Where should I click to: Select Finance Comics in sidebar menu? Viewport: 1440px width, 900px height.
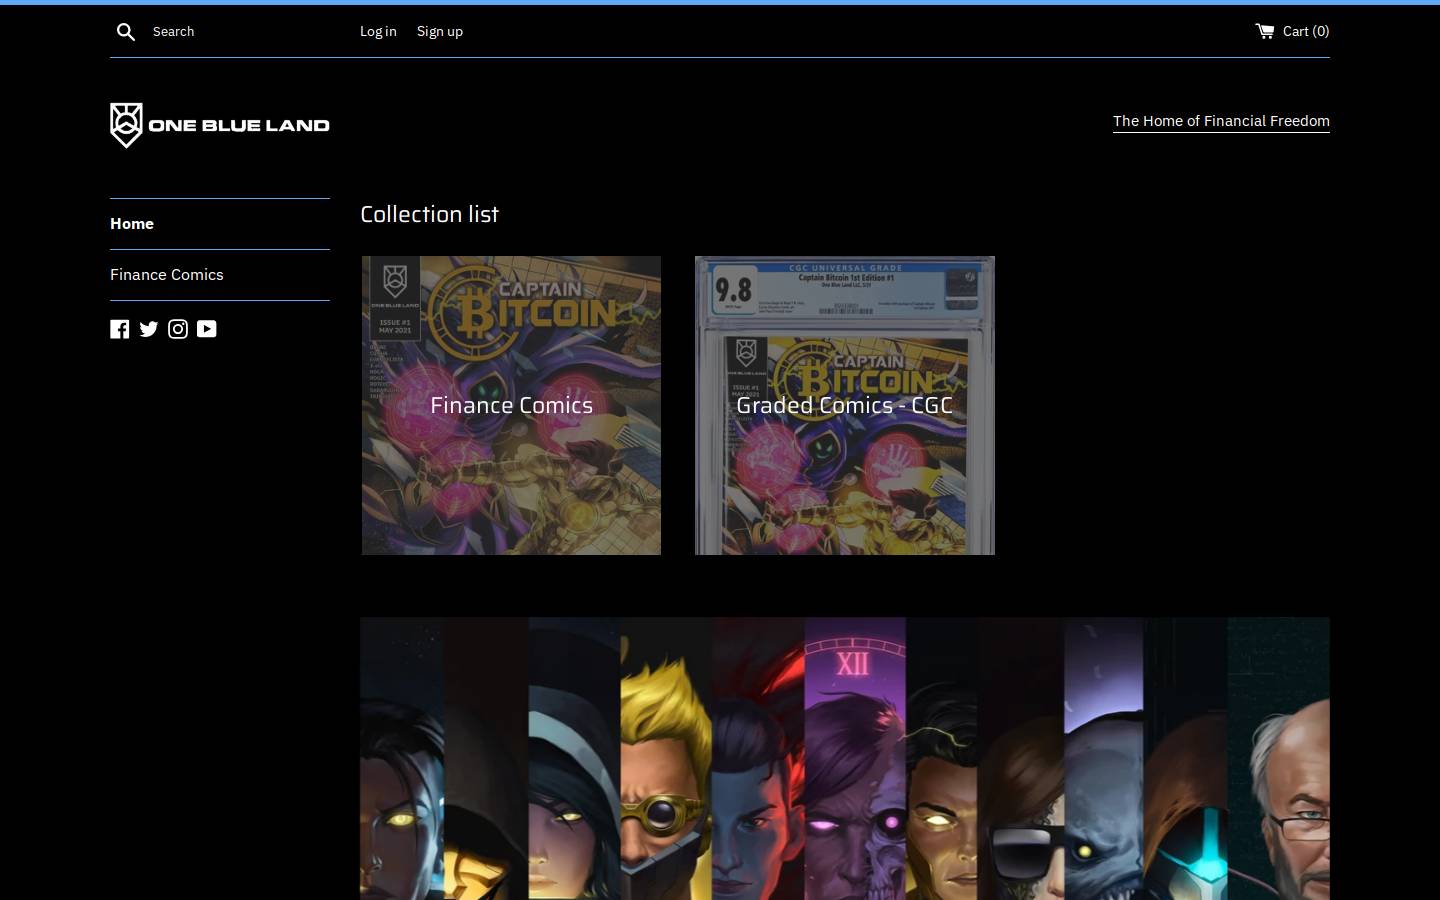[167, 275]
